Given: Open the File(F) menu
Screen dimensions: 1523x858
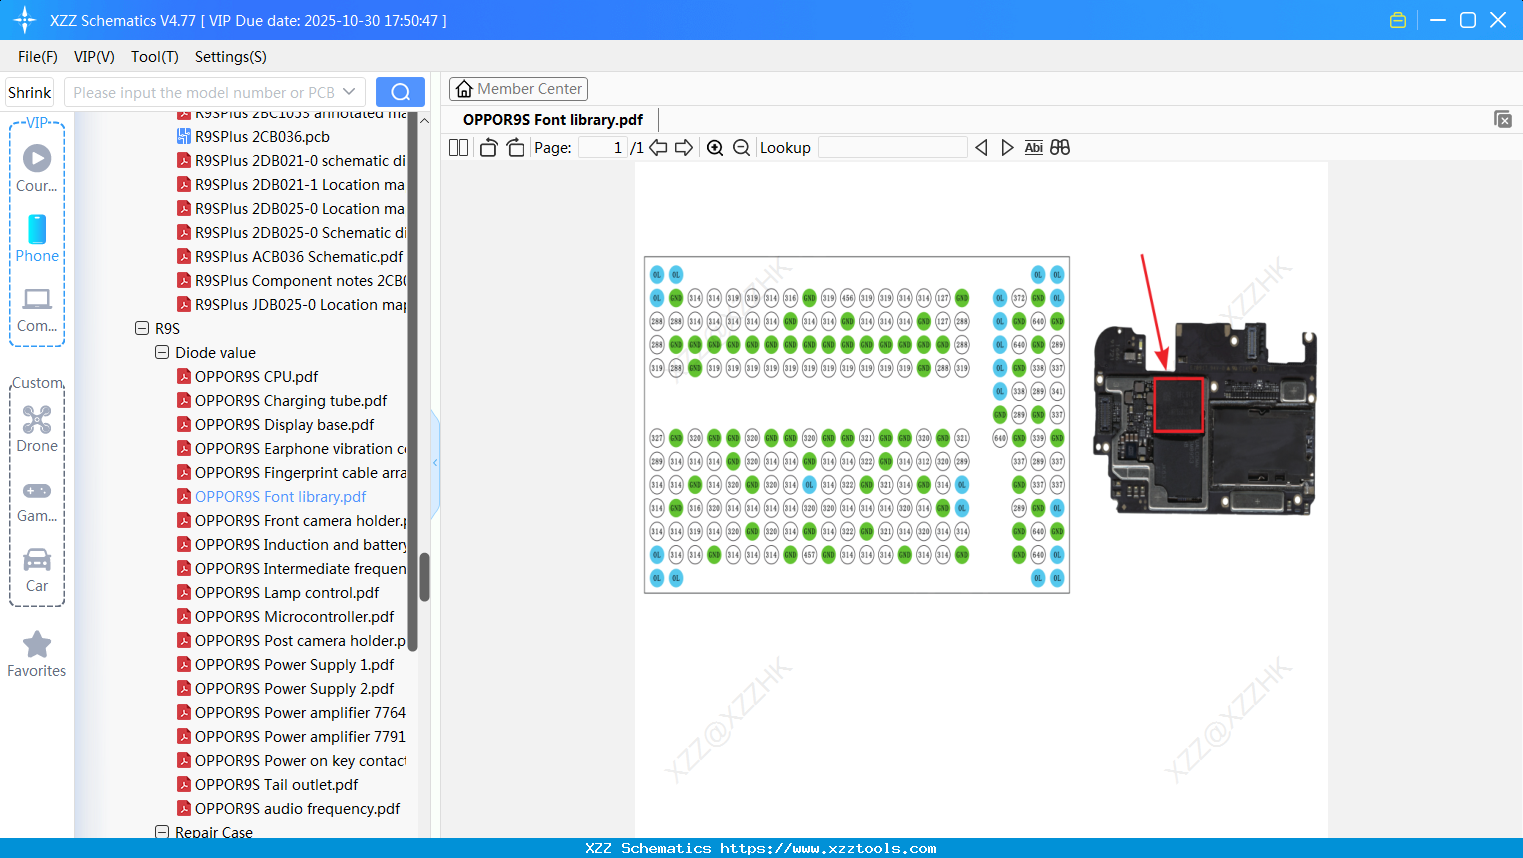Looking at the screenshot, I should pyautogui.click(x=38, y=57).
